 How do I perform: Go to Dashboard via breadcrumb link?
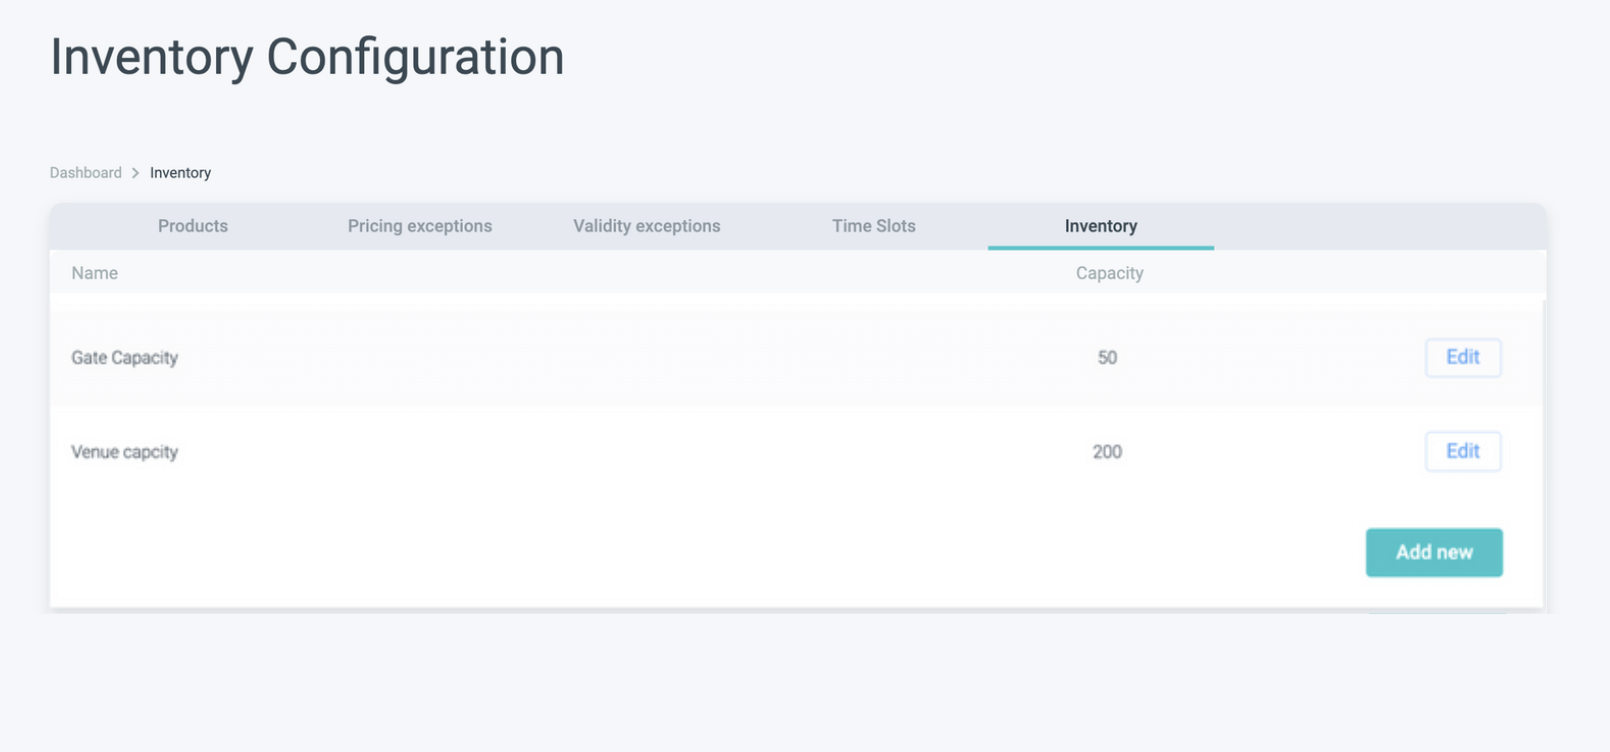pyautogui.click(x=86, y=173)
